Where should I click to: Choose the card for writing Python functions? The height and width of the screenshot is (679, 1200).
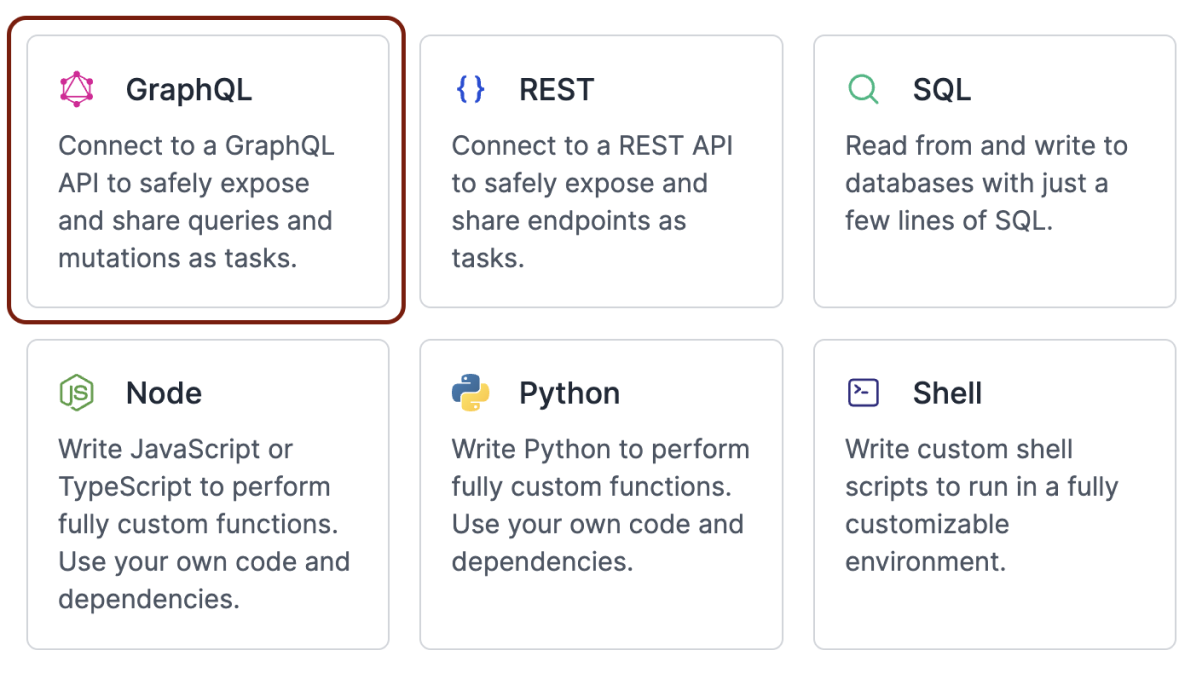601,495
